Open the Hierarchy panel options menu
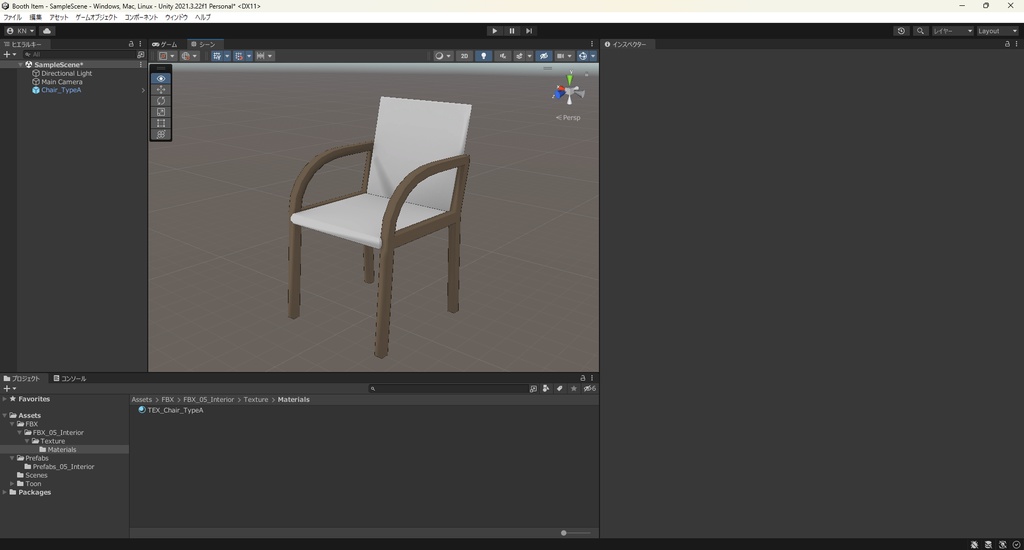Image resolution: width=1024 pixels, height=550 pixels. click(x=140, y=44)
